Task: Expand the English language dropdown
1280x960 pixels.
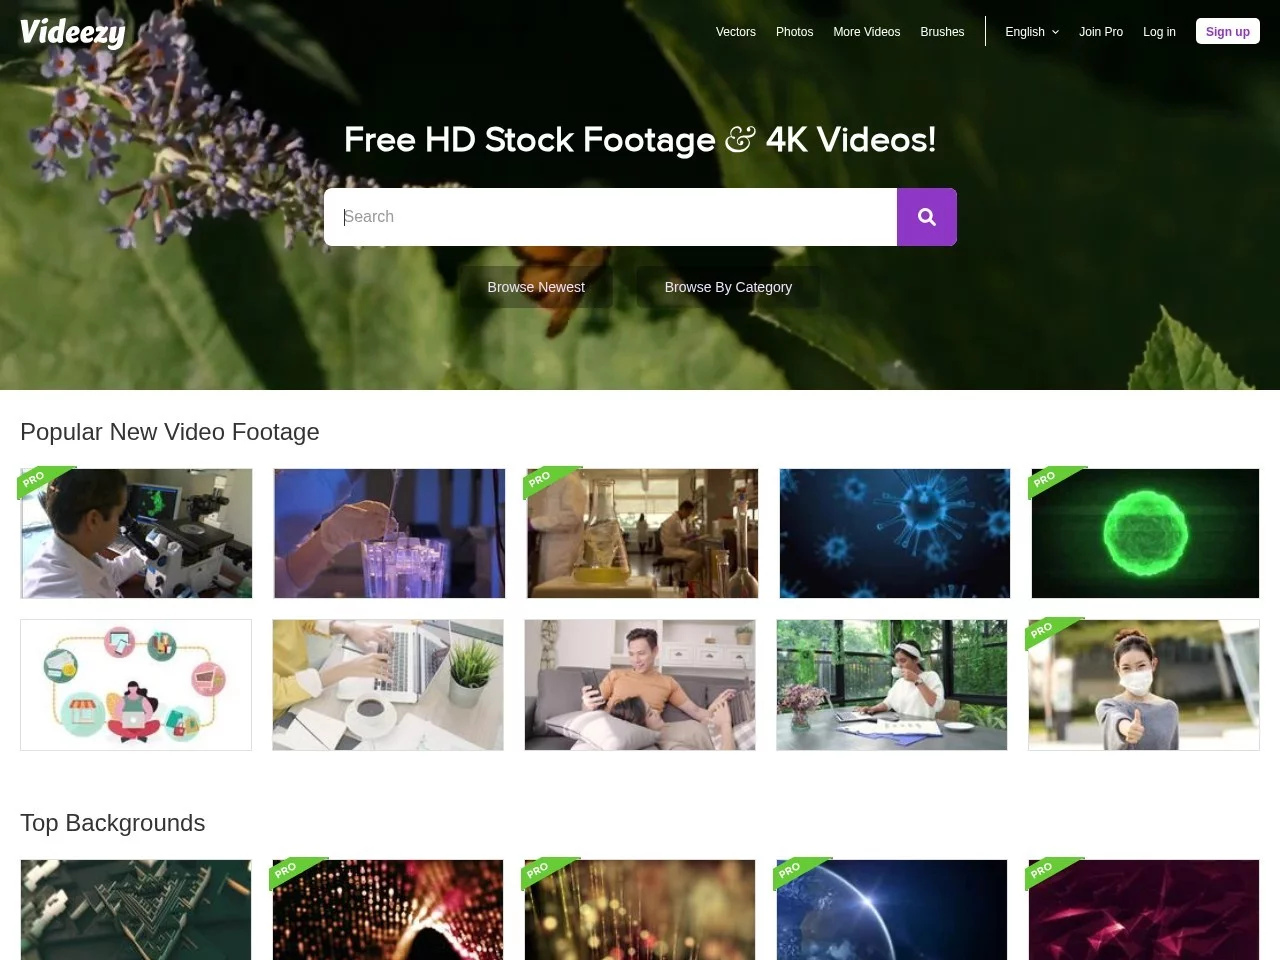Action: click(x=1031, y=32)
